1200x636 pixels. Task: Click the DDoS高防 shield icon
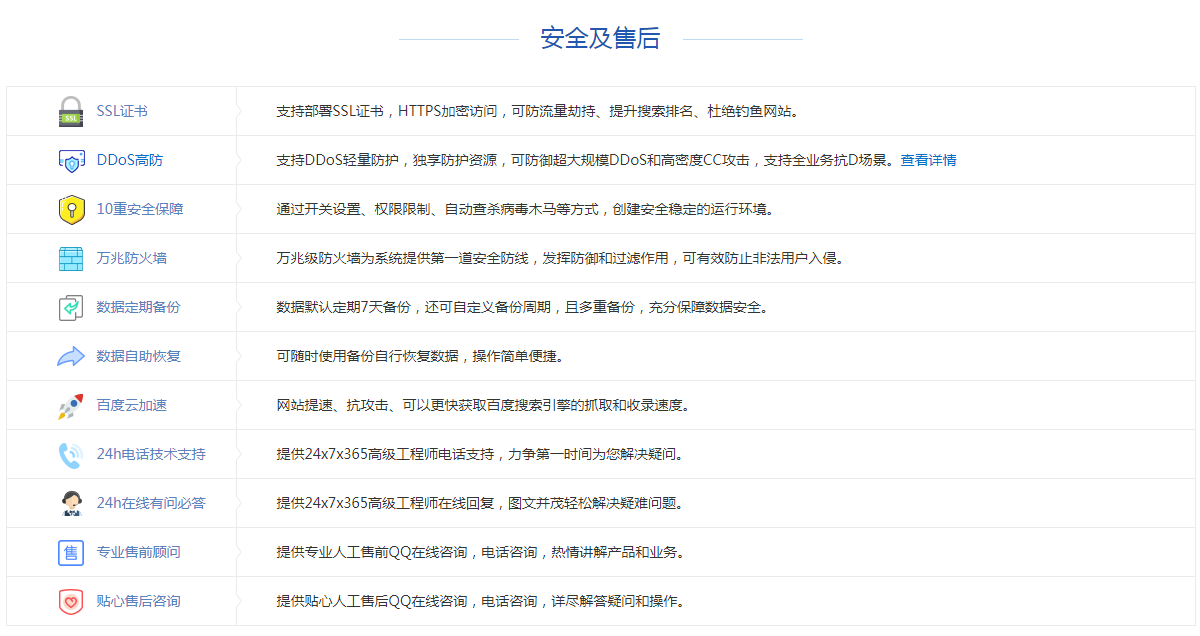[x=71, y=160]
